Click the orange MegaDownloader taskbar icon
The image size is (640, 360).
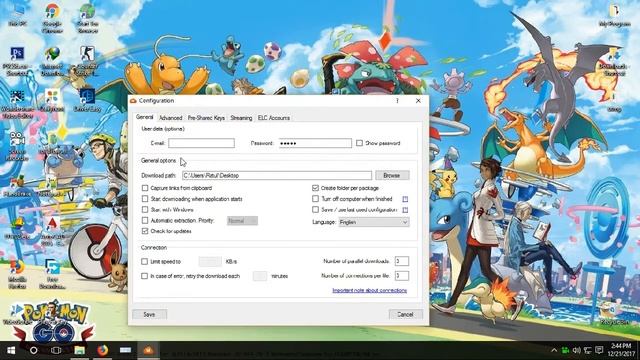148,350
